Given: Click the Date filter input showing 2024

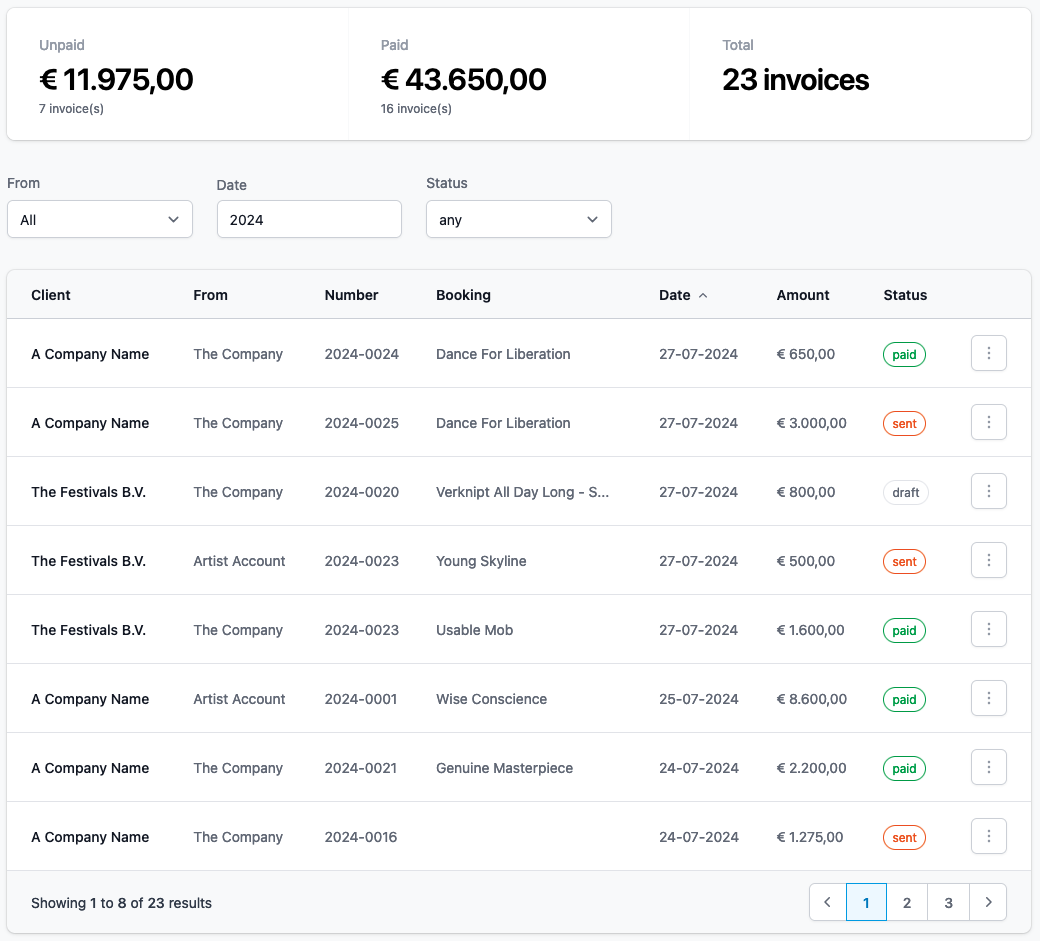Looking at the screenshot, I should (309, 219).
